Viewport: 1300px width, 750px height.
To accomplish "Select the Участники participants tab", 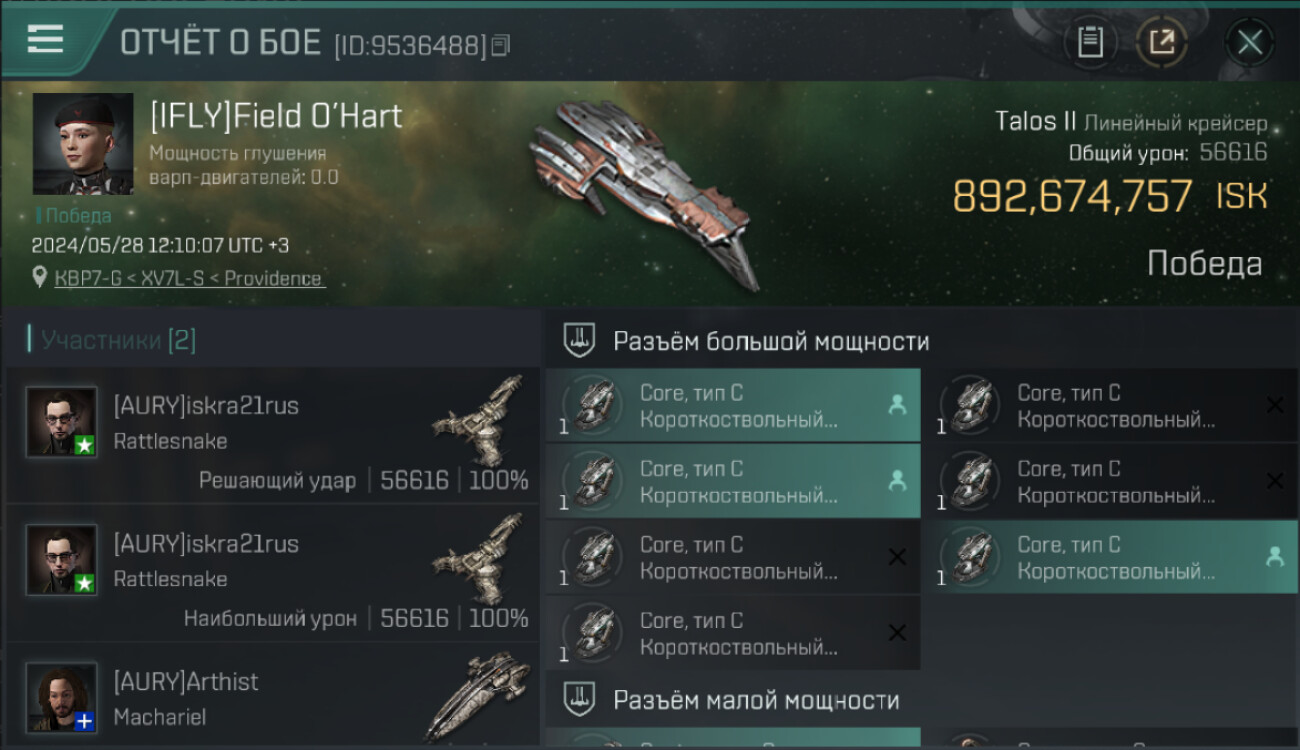I will coord(112,340).
